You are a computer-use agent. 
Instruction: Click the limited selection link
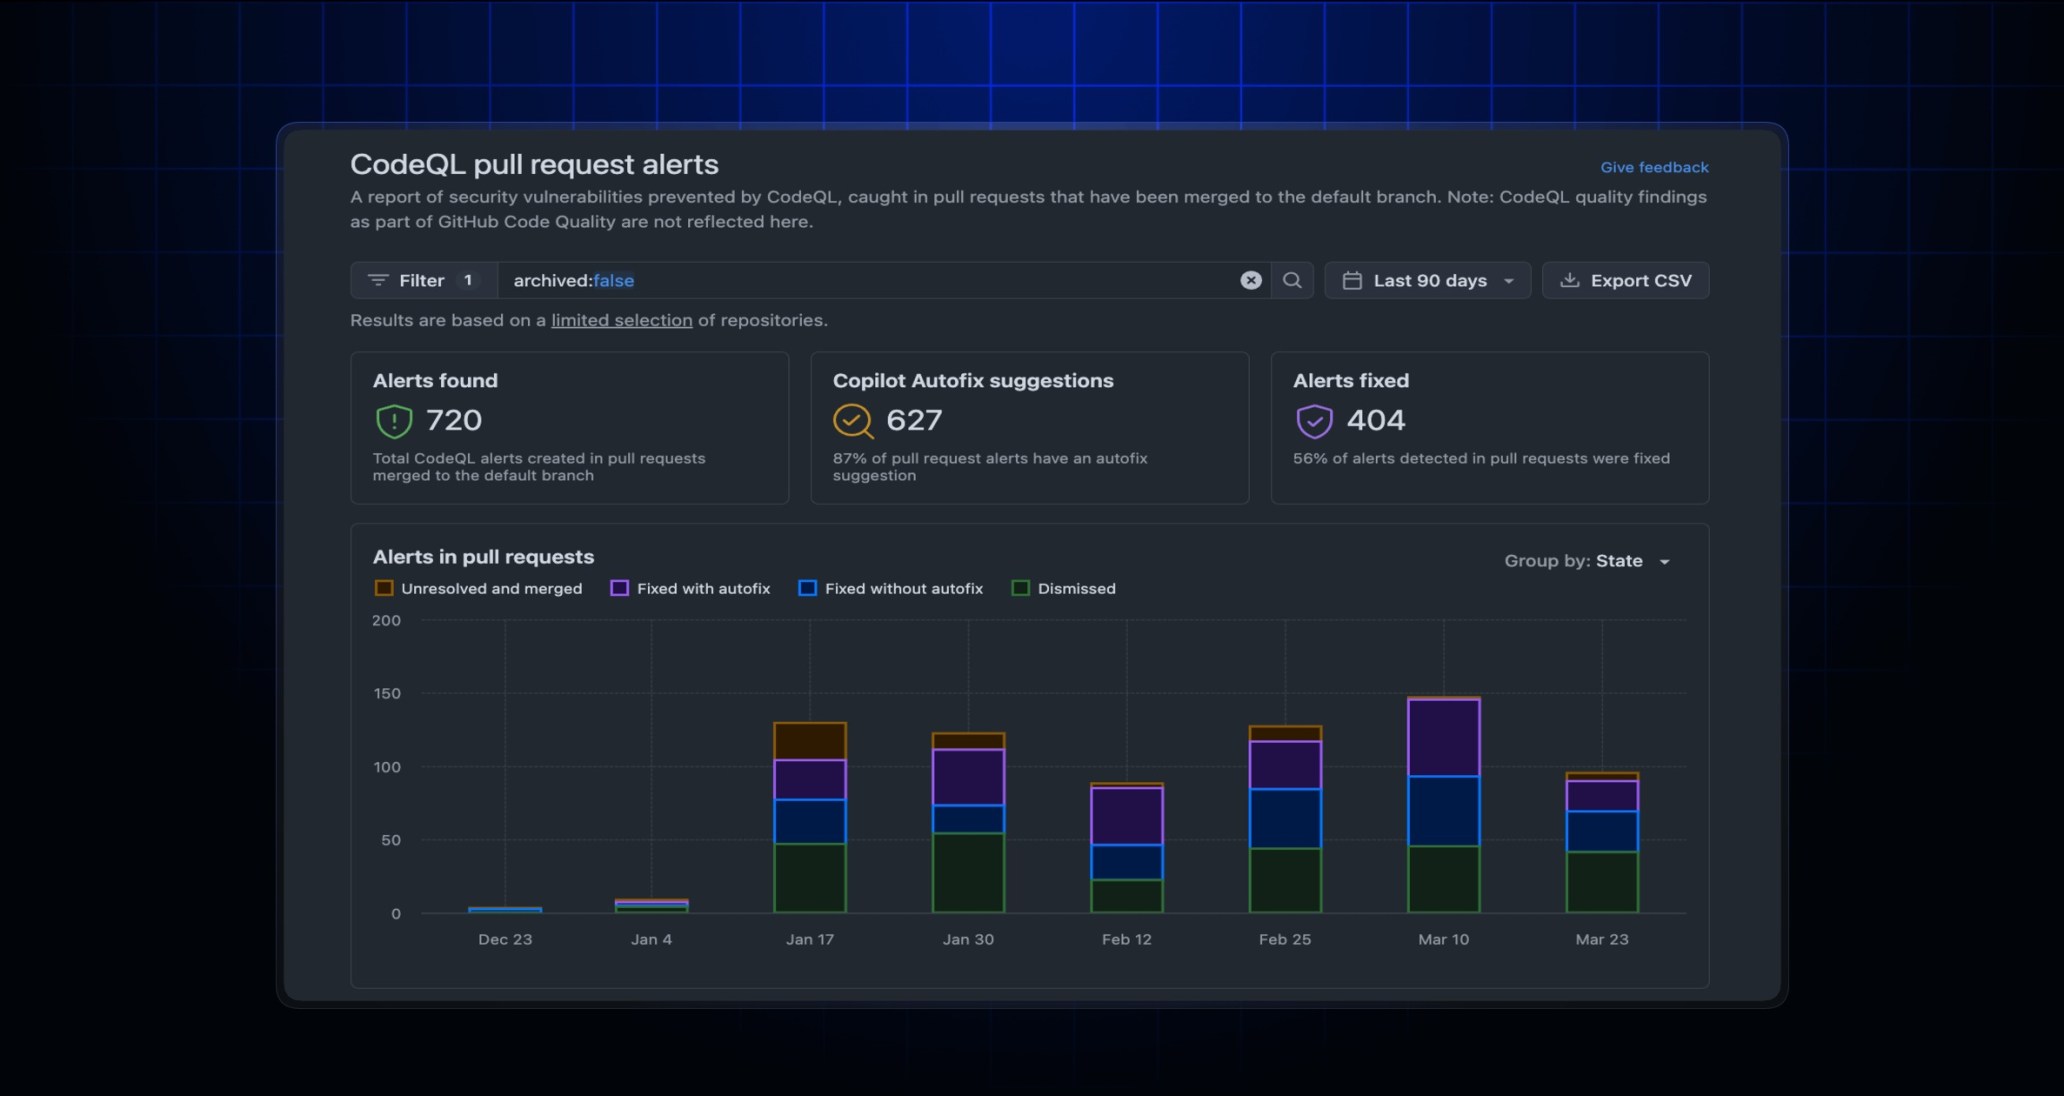621,320
